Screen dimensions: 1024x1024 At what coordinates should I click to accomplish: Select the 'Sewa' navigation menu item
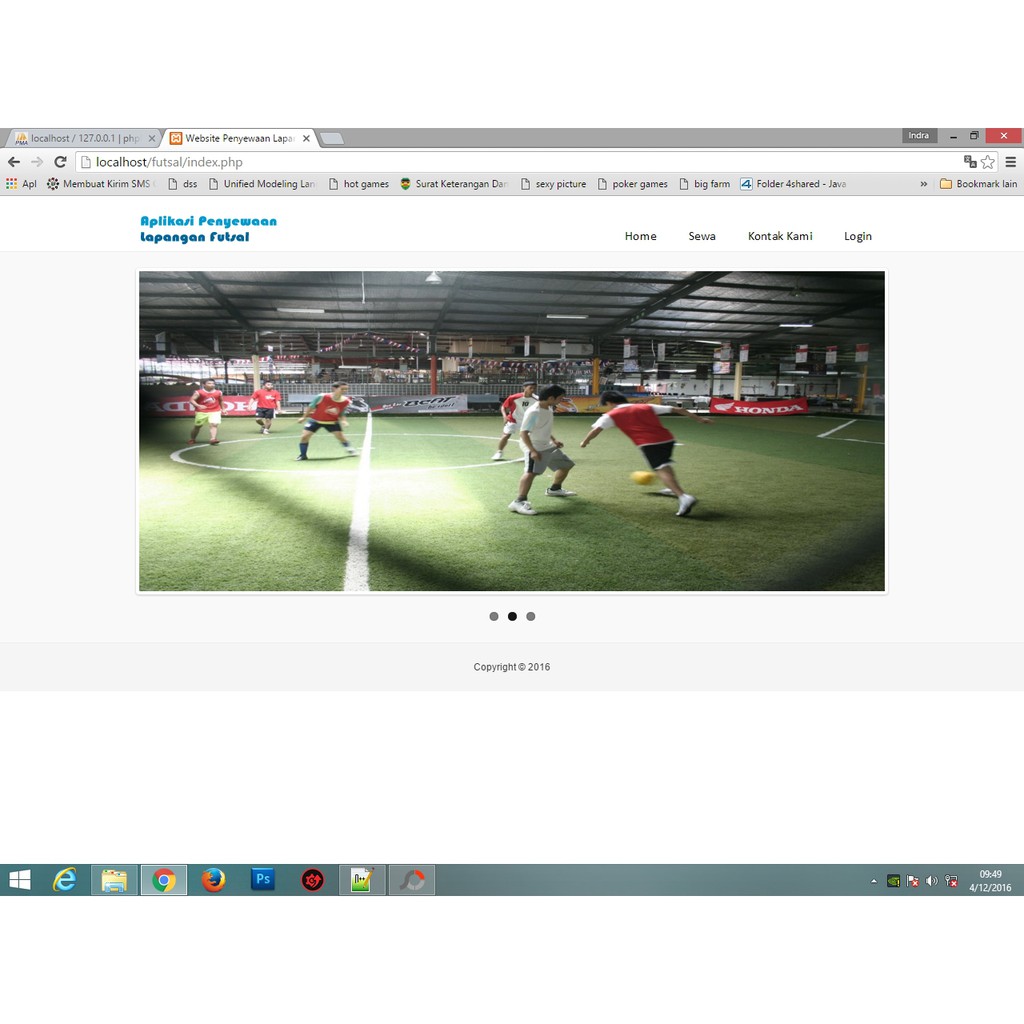(x=702, y=236)
